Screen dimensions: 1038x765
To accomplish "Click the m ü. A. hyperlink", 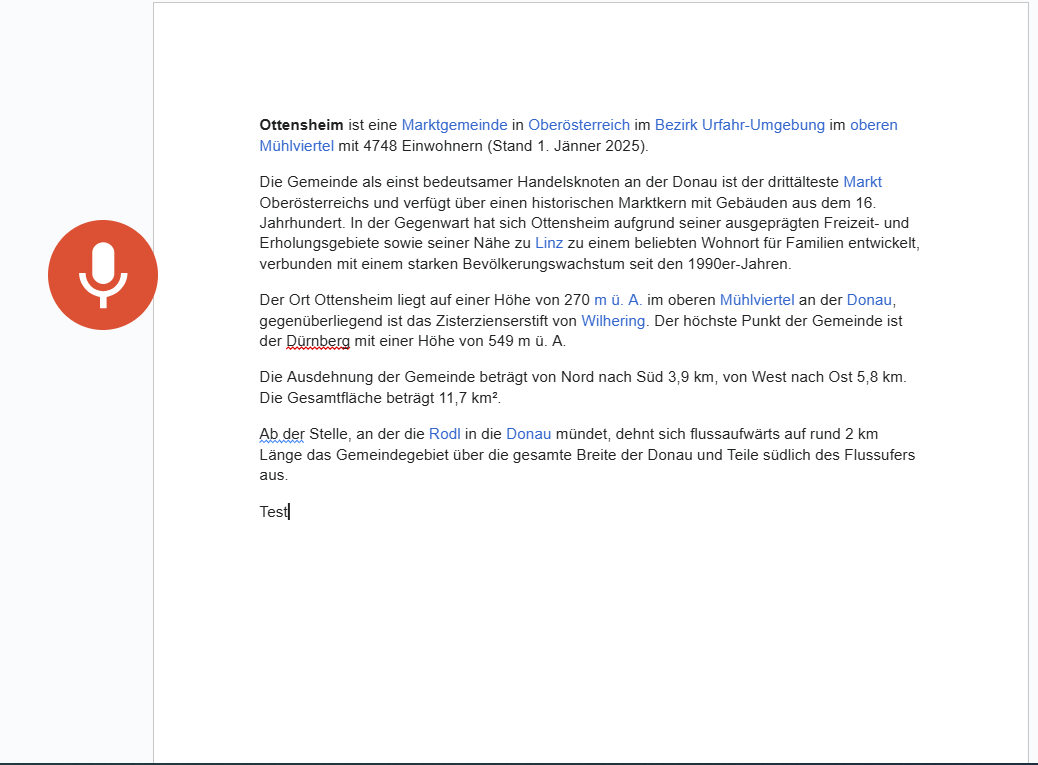I will coord(617,299).
